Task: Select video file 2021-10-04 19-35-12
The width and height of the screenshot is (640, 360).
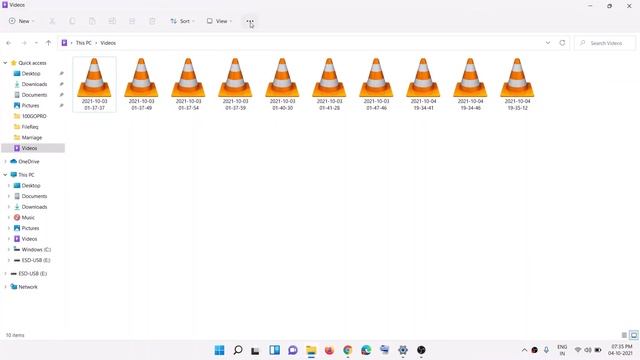Action: click(517, 84)
